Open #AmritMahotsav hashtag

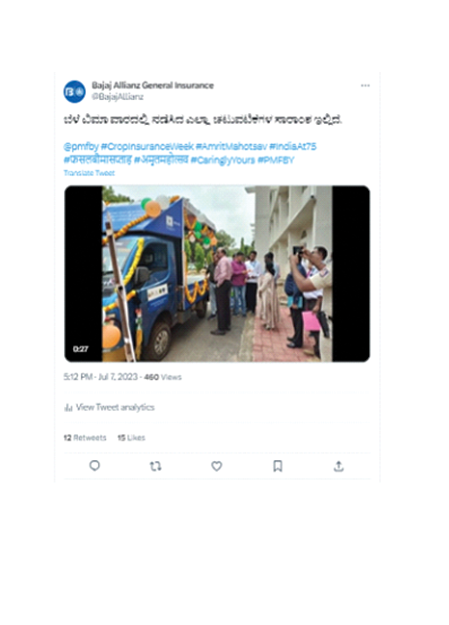[231, 146]
